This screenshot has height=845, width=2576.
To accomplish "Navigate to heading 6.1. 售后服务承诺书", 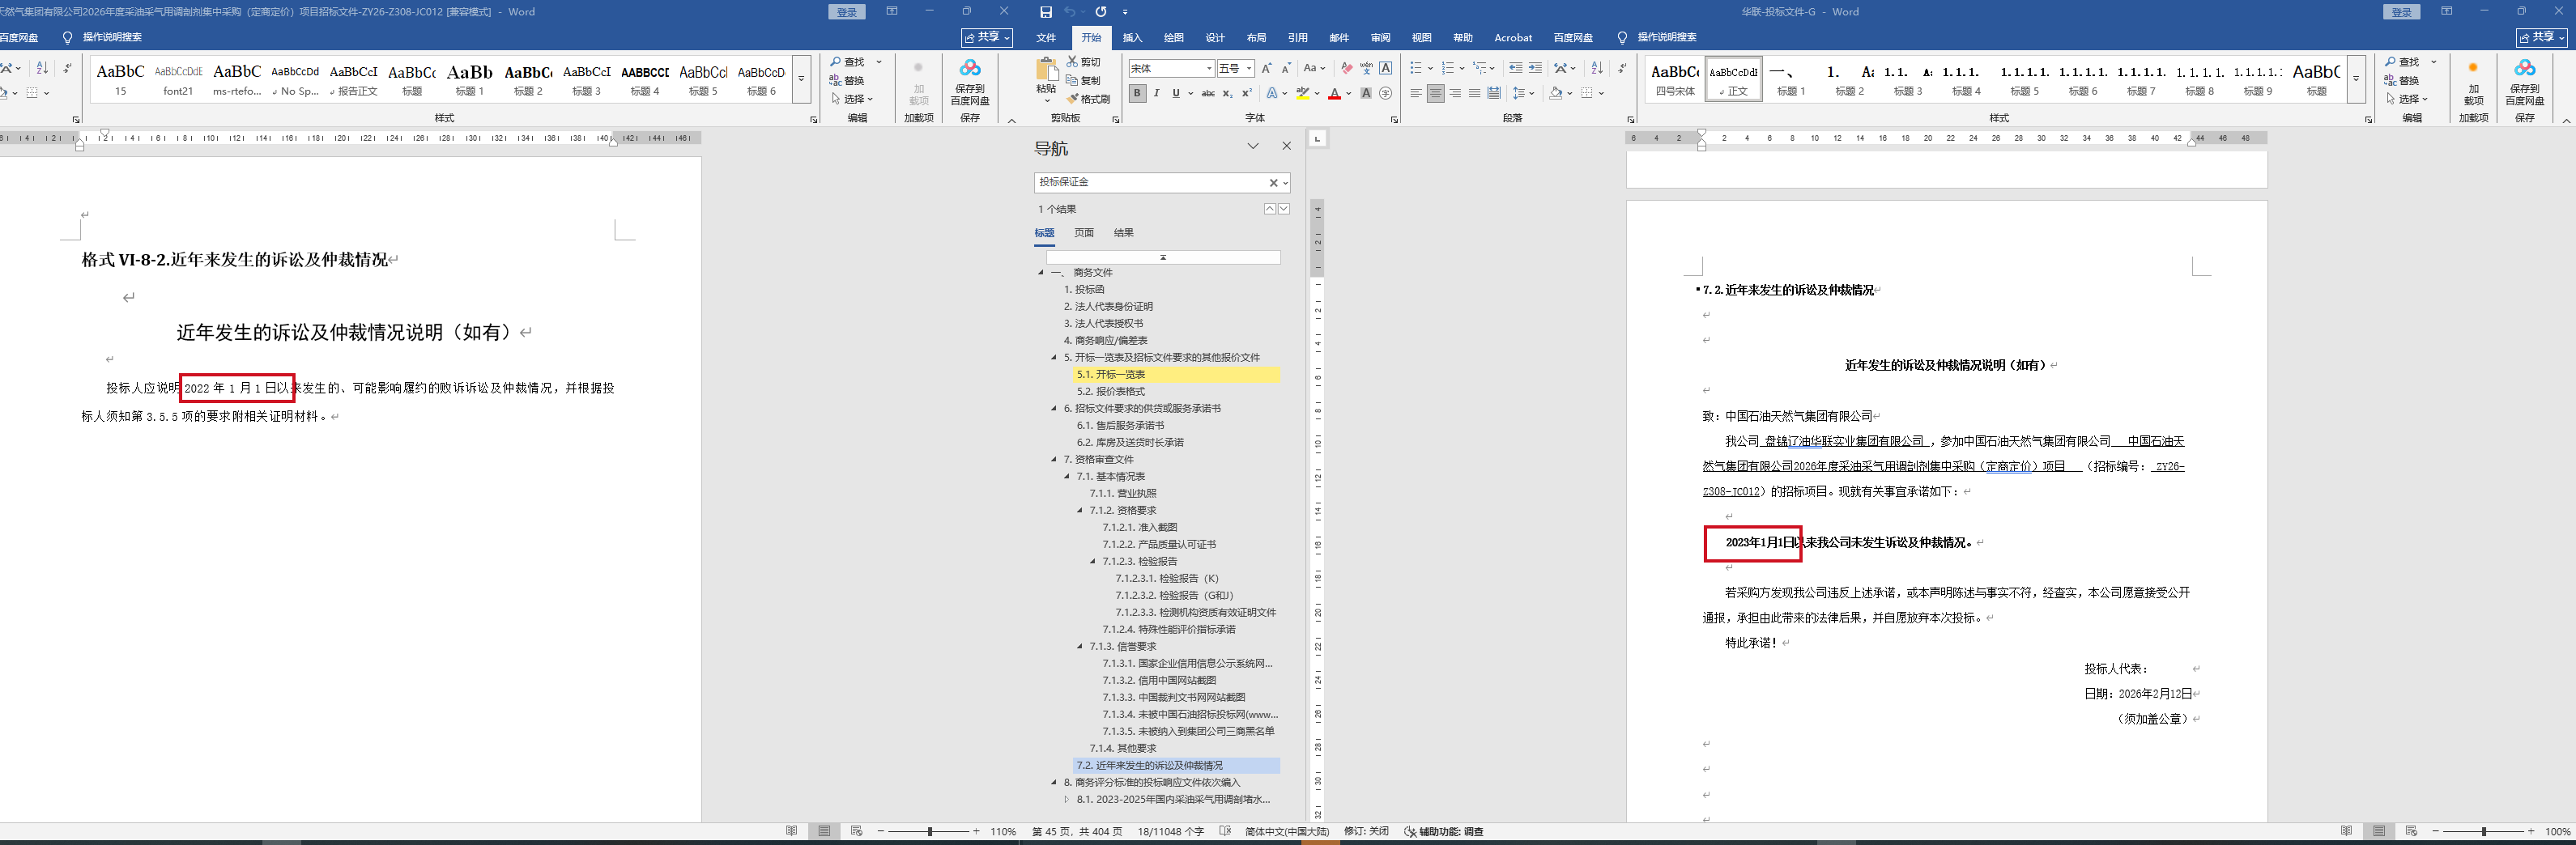I will (1120, 425).
